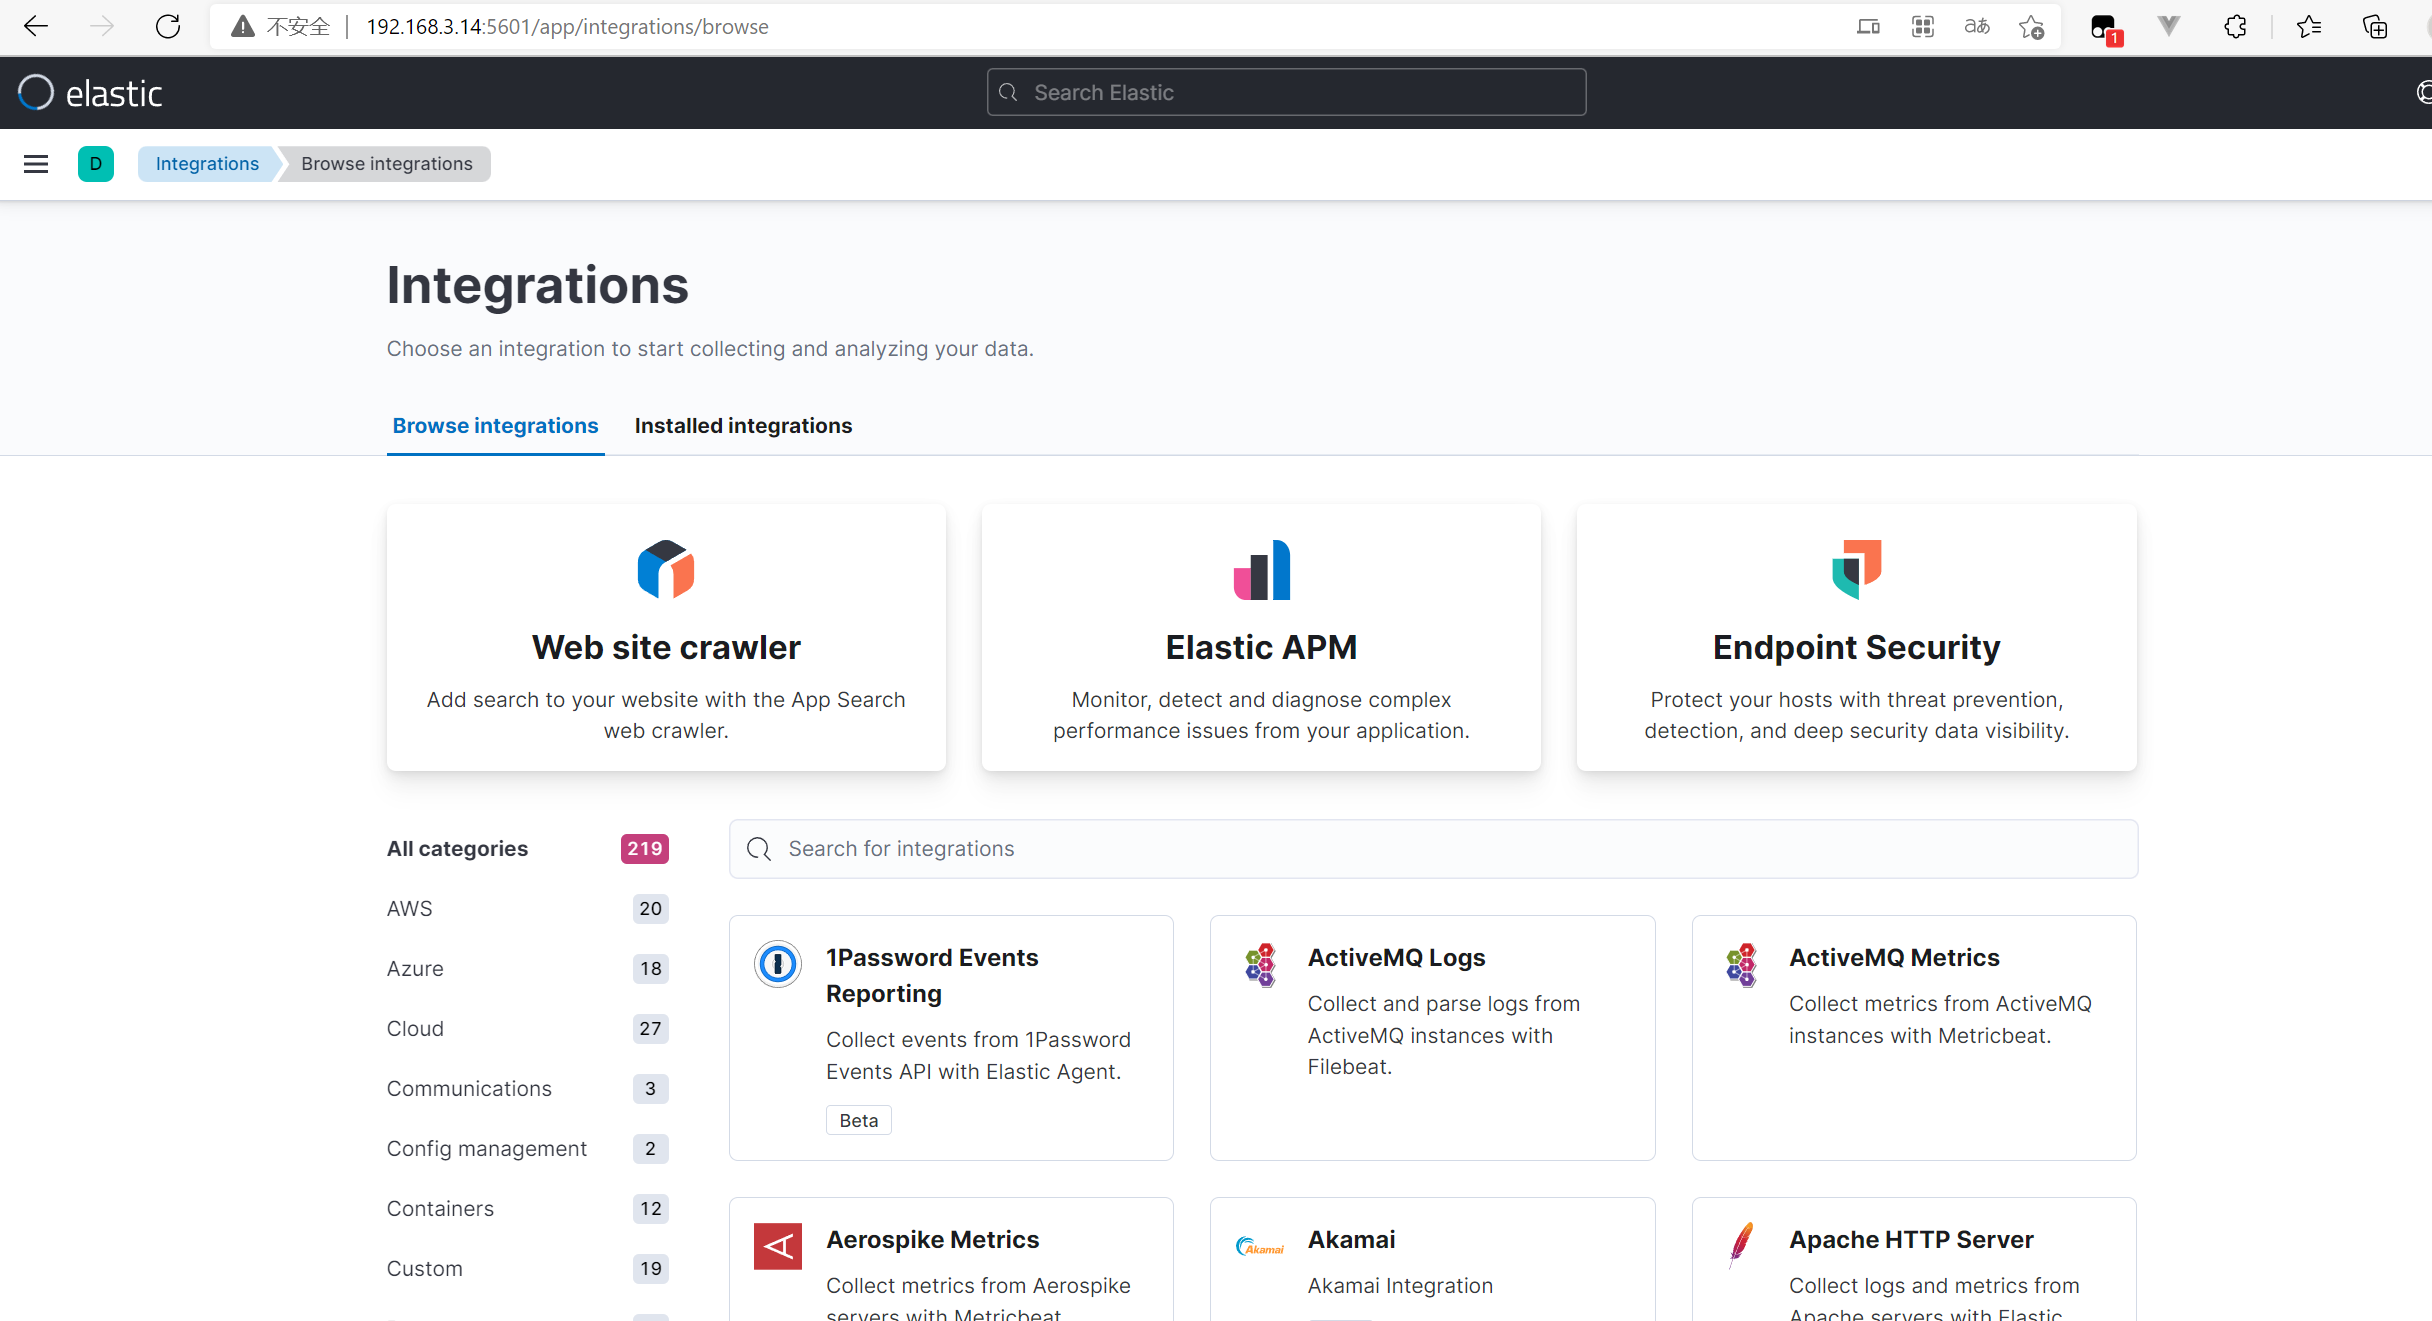Open the Elastic APM card title
This screenshot has width=2432, height=1321.
coord(1261,648)
